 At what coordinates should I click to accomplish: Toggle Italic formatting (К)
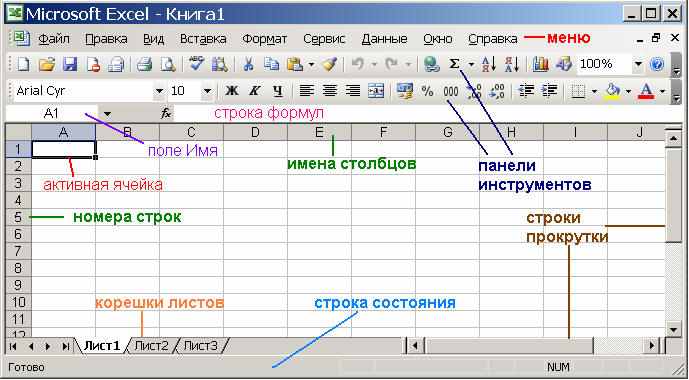pos(254,91)
